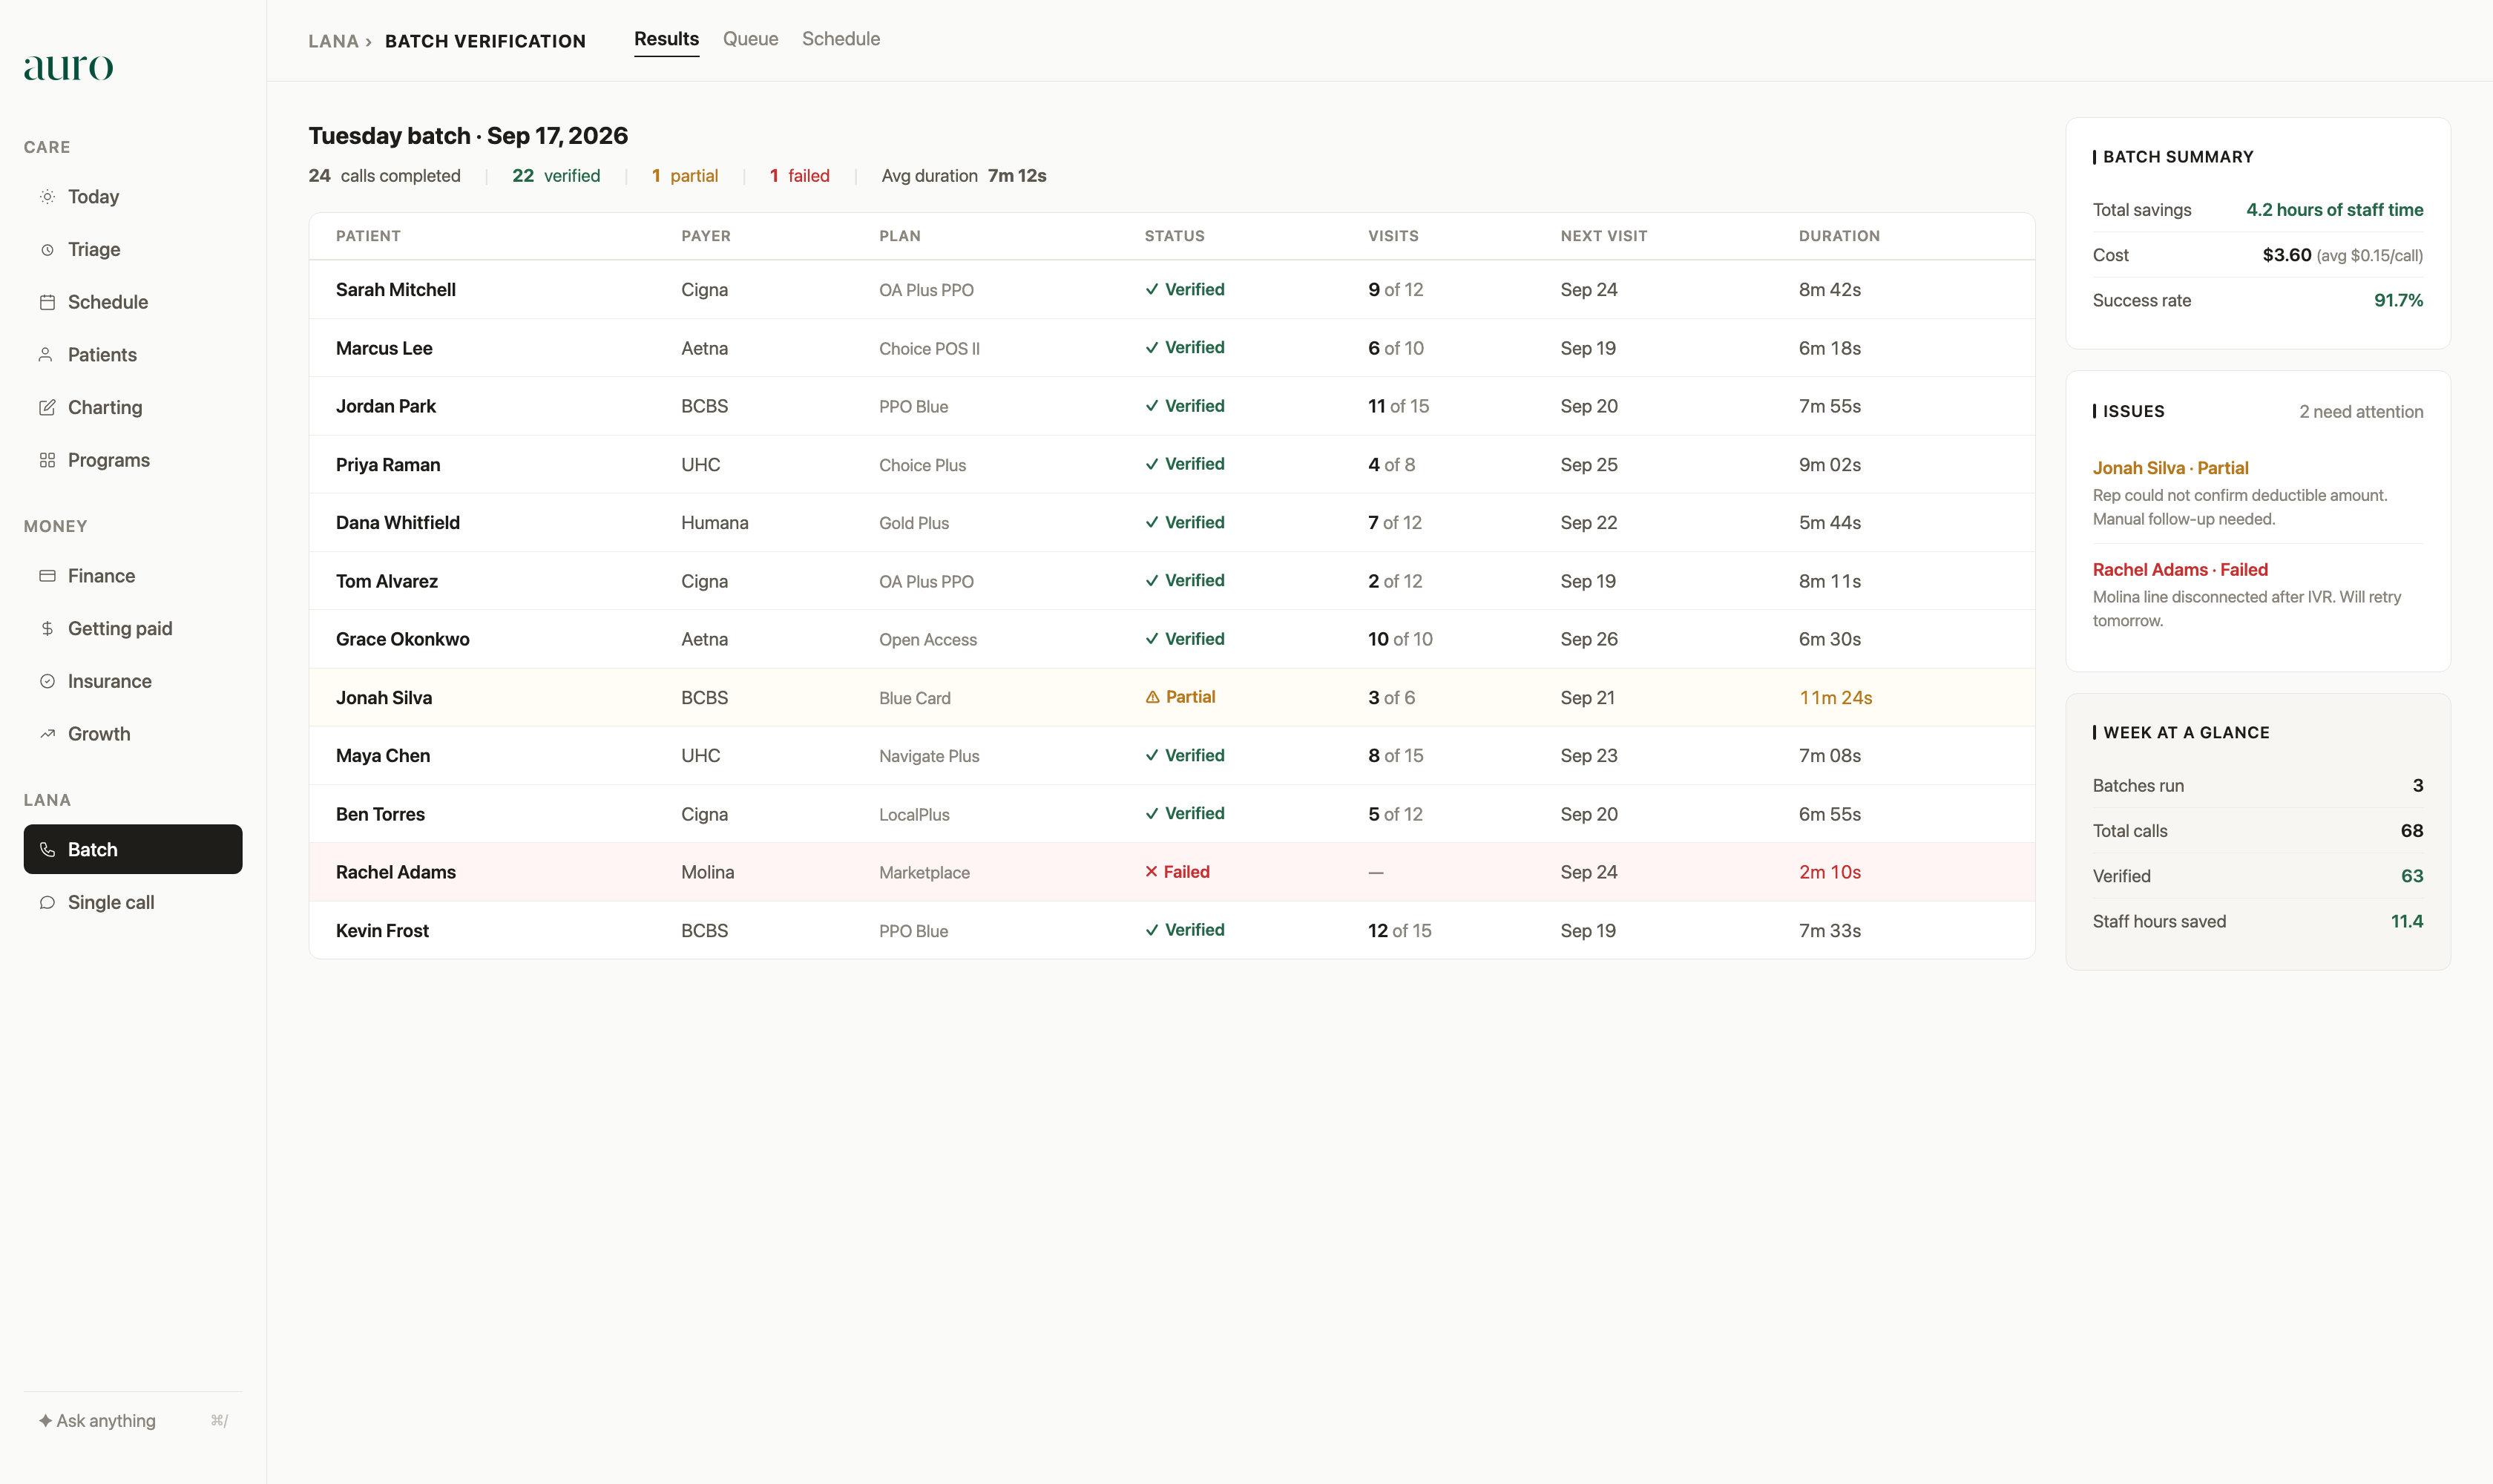This screenshot has width=2493, height=1484.
Task: Open Patients using the person icon
Action: (x=47, y=355)
